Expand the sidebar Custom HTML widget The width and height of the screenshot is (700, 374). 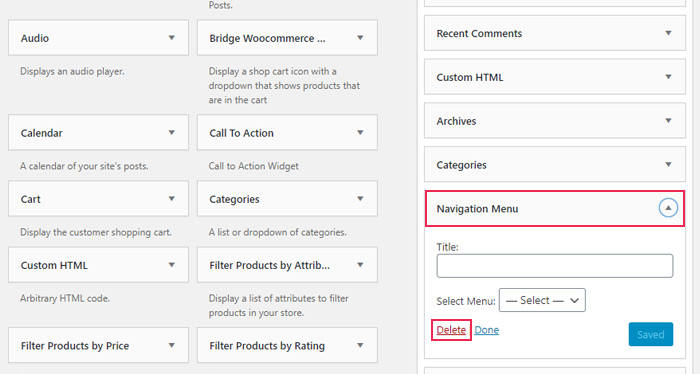pyautogui.click(x=668, y=77)
